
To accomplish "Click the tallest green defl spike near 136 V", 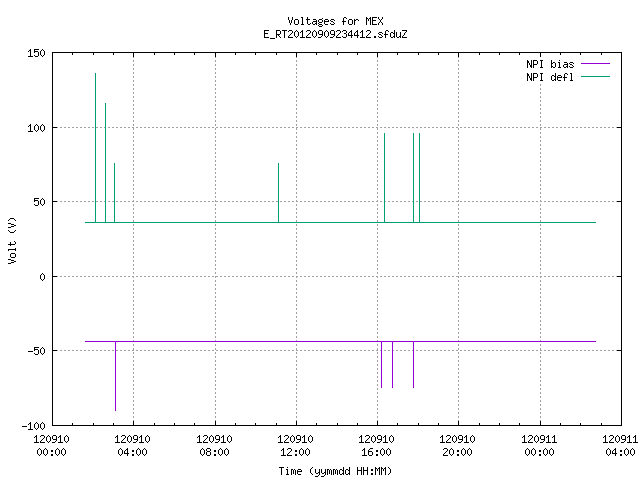I will (96, 148).
